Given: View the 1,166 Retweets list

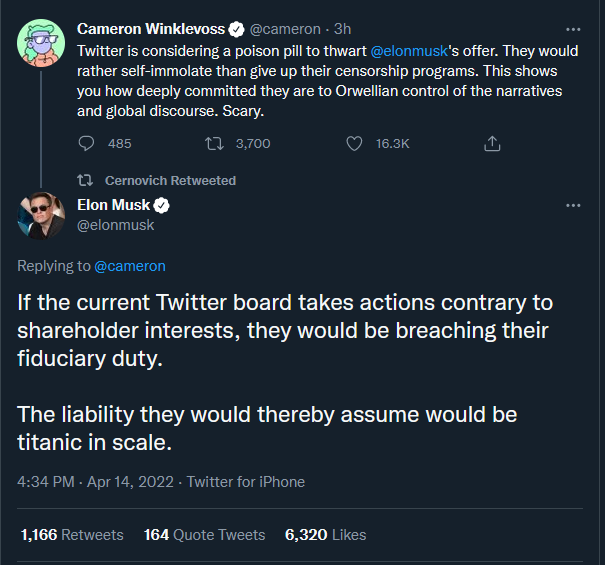Looking at the screenshot, I should coord(72,535).
